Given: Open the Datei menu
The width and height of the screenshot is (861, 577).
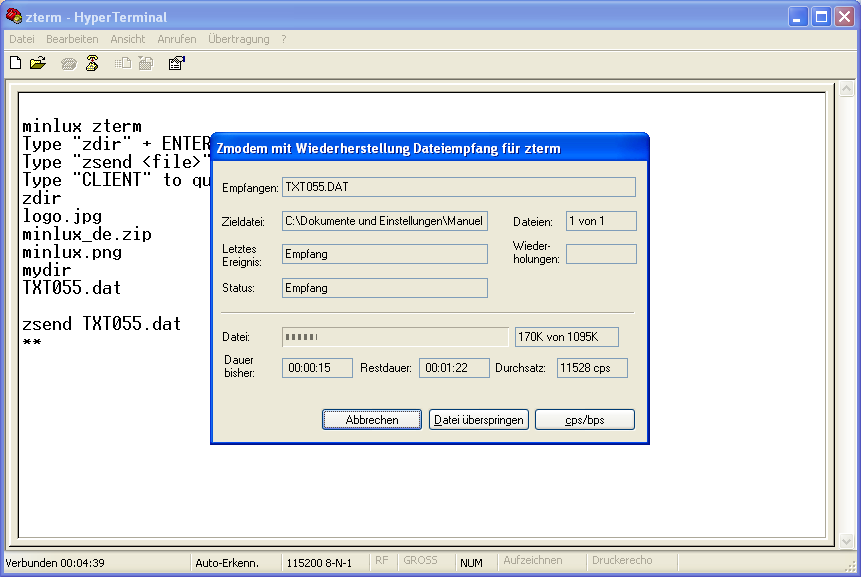Looking at the screenshot, I should pos(22,39).
